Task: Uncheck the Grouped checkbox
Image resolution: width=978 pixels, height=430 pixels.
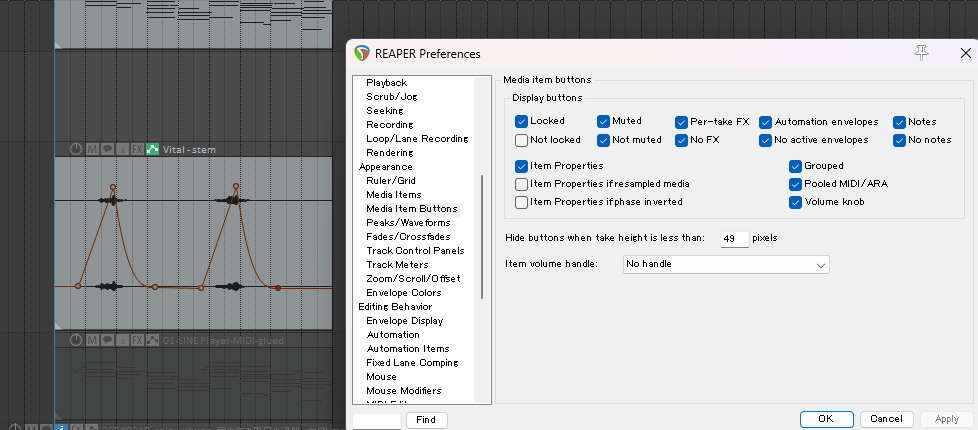Action: tap(795, 166)
